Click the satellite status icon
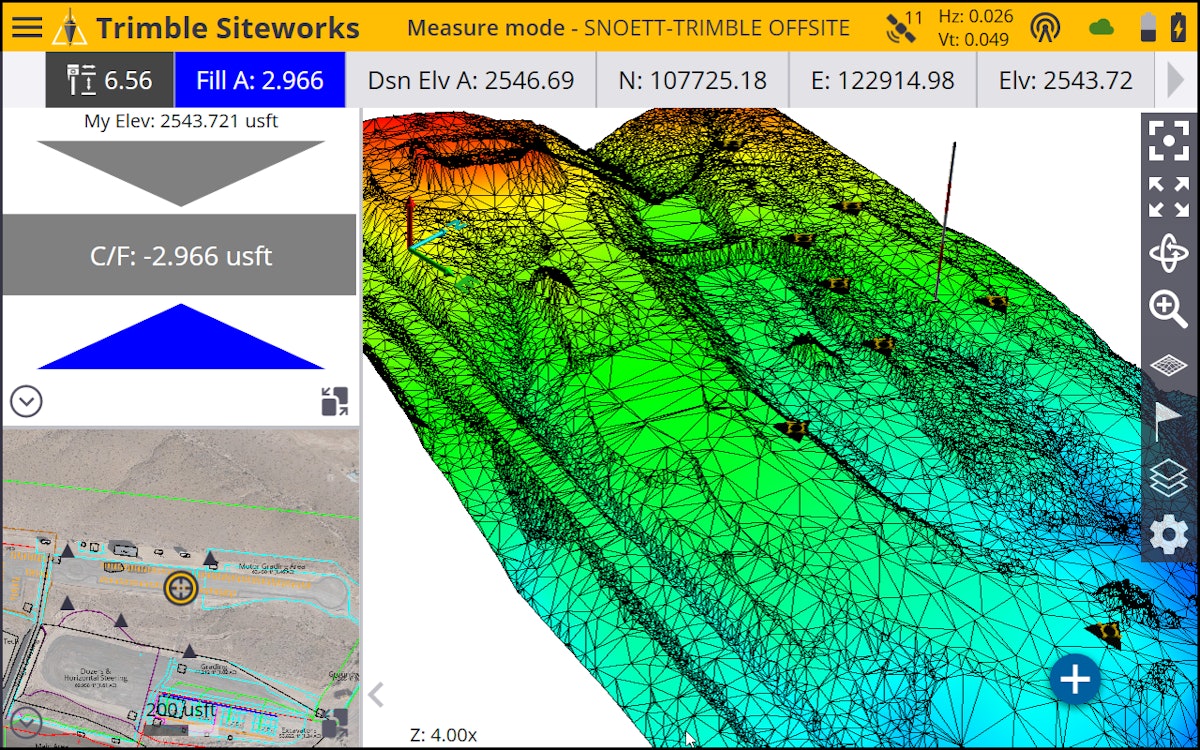1200x750 pixels. pos(898,27)
